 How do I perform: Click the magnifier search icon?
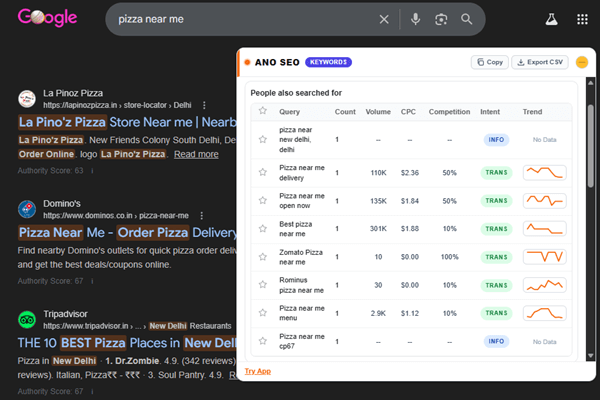coord(466,19)
